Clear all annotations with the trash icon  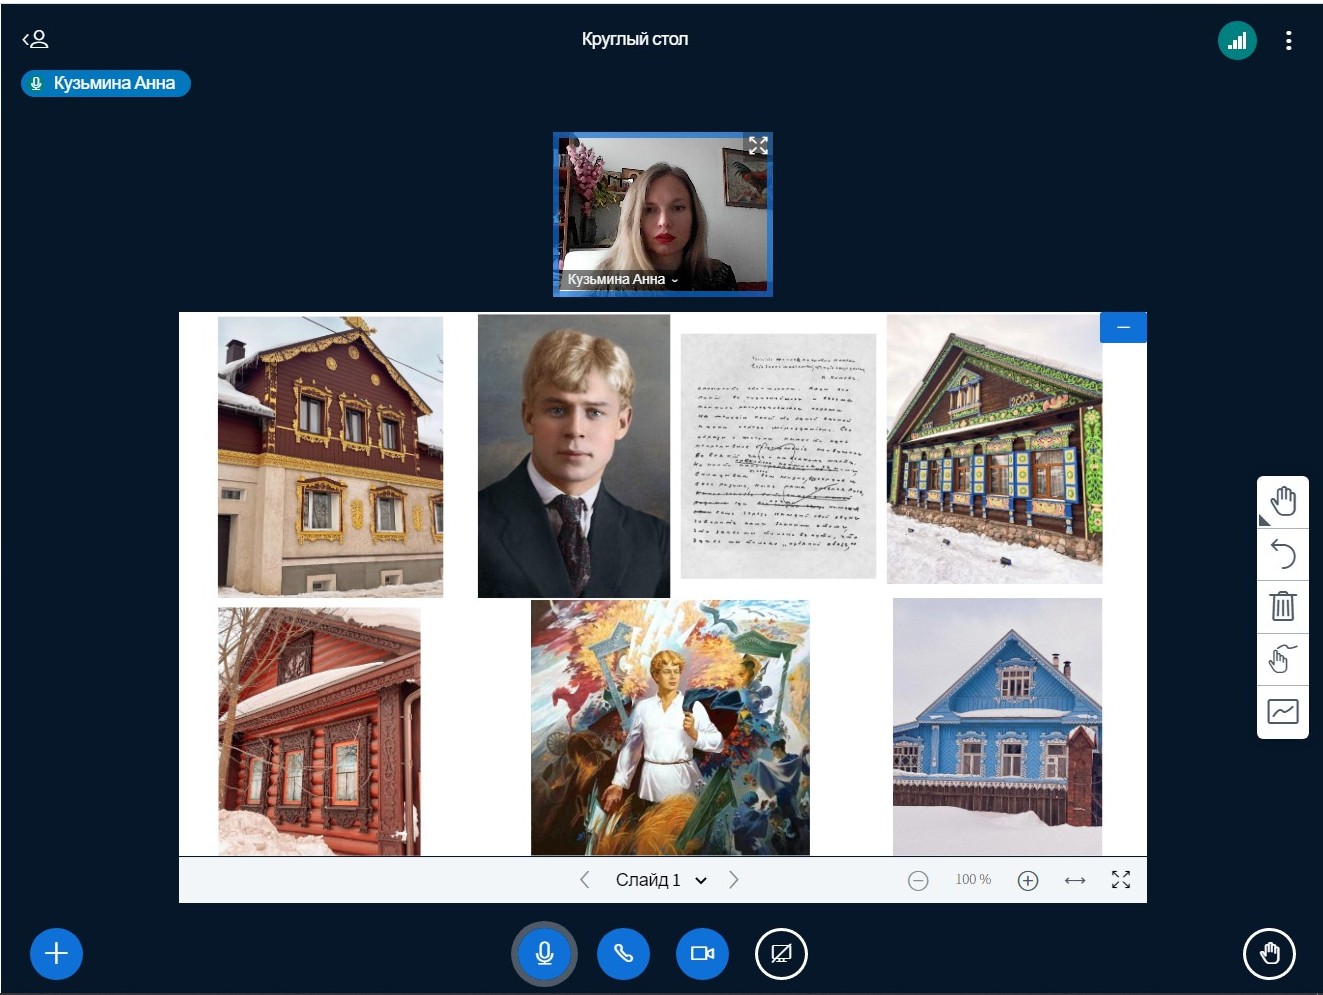pyautogui.click(x=1283, y=606)
